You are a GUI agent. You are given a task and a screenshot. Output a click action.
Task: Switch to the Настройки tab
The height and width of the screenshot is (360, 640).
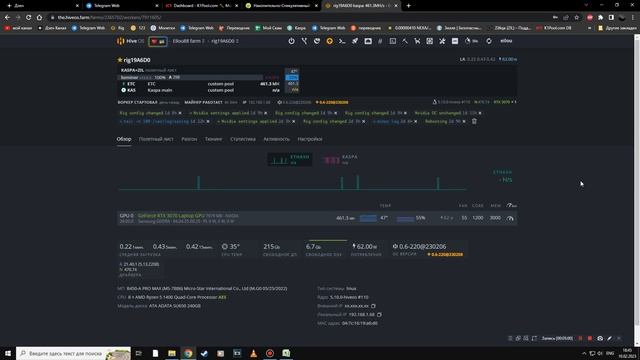pyautogui.click(x=310, y=139)
